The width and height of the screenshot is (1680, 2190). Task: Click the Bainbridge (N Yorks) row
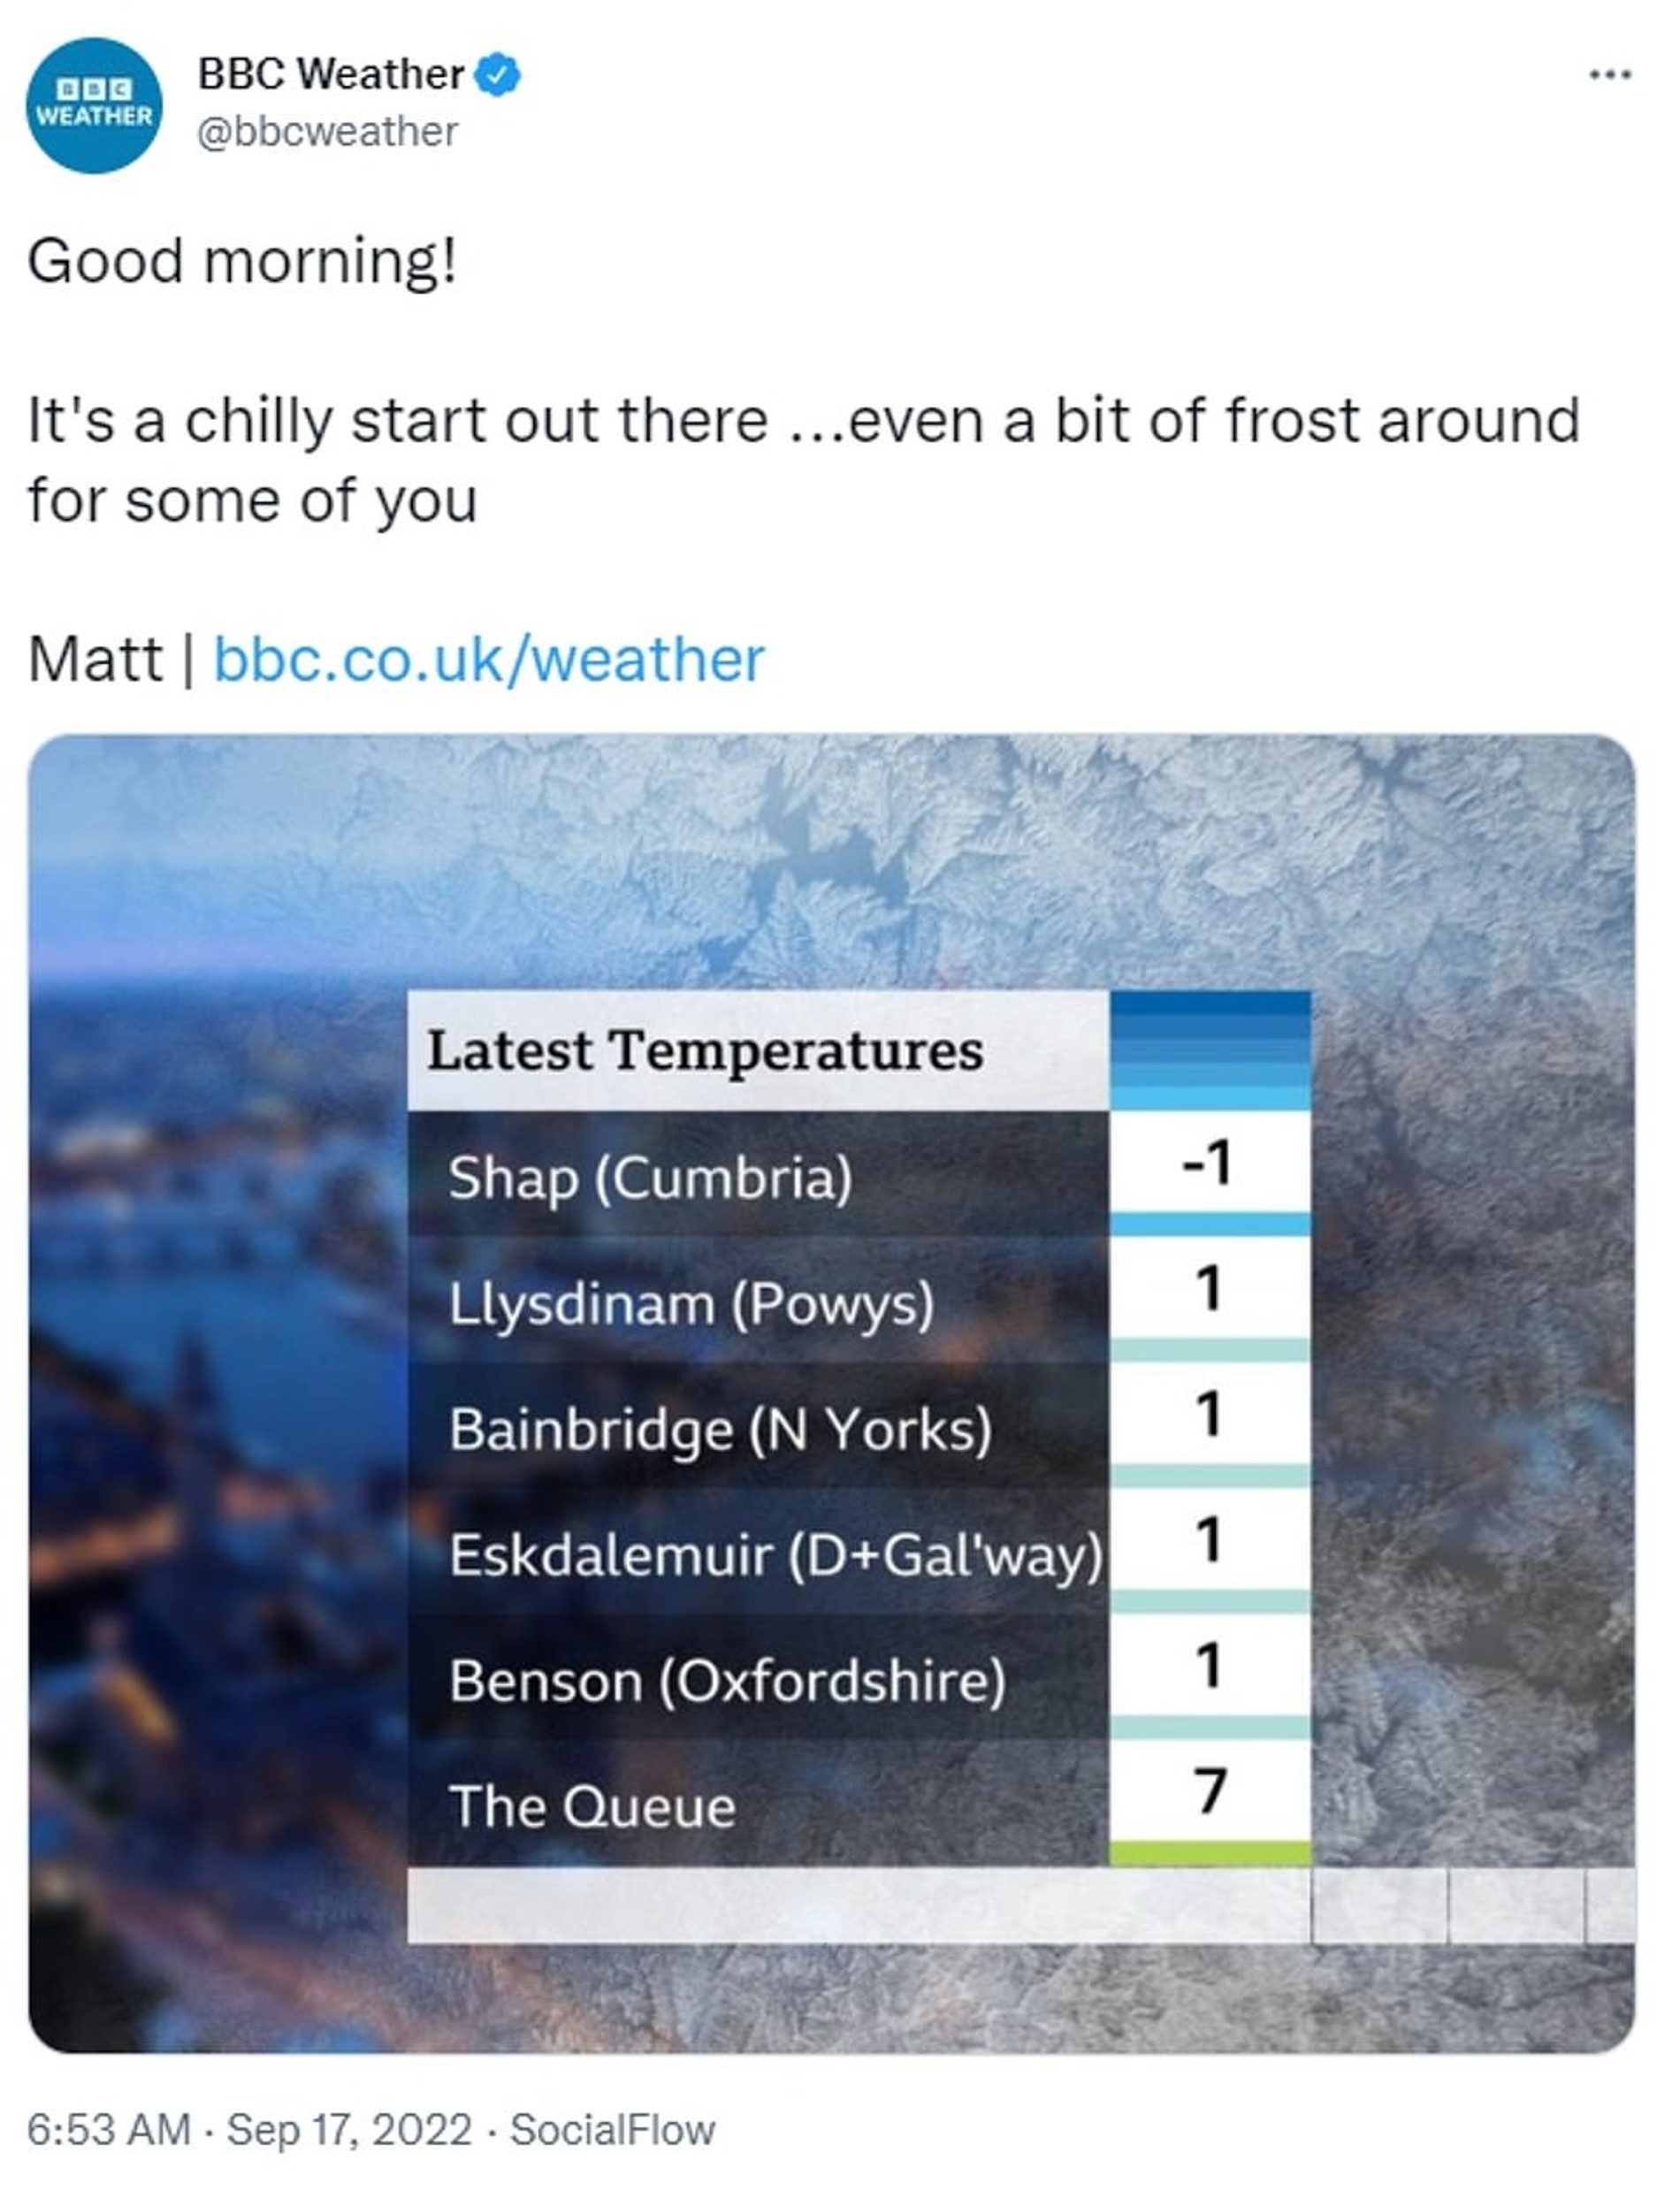click(720, 1429)
